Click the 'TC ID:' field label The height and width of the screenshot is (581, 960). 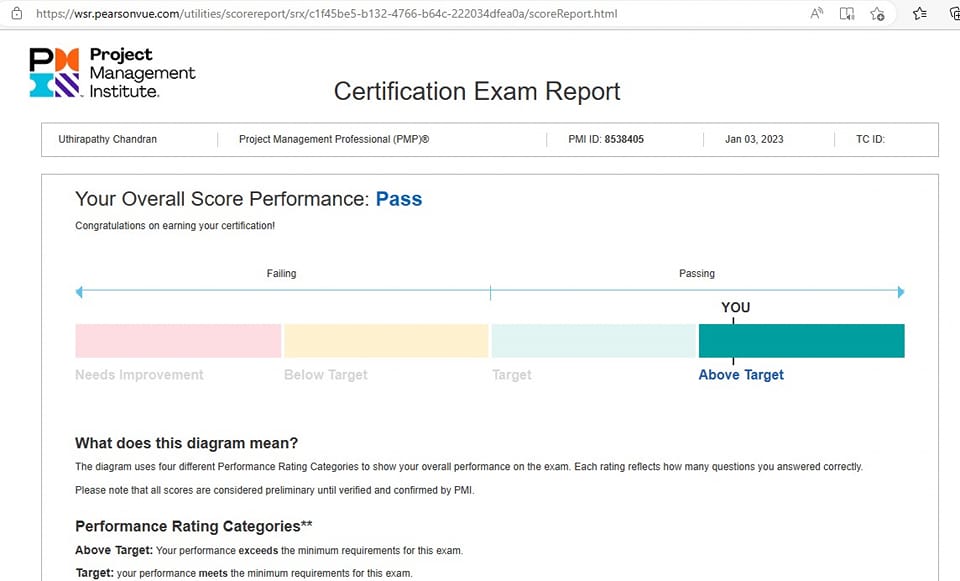[x=870, y=139]
